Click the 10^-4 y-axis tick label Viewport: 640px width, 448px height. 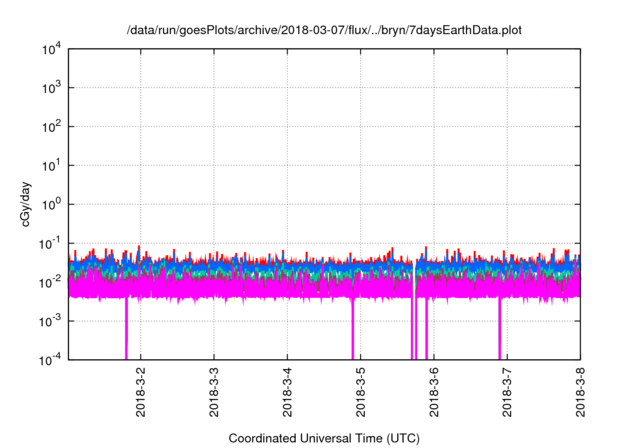(x=51, y=360)
